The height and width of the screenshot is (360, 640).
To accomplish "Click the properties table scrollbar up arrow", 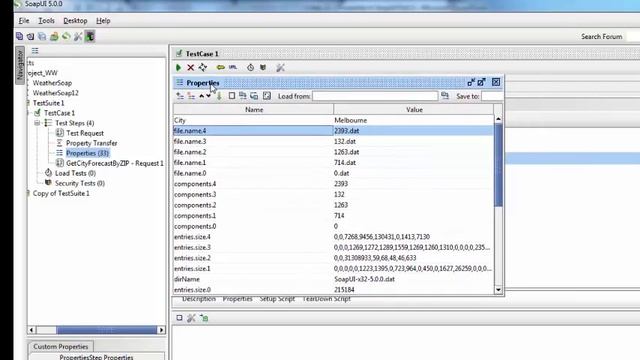I will pos(498,119).
